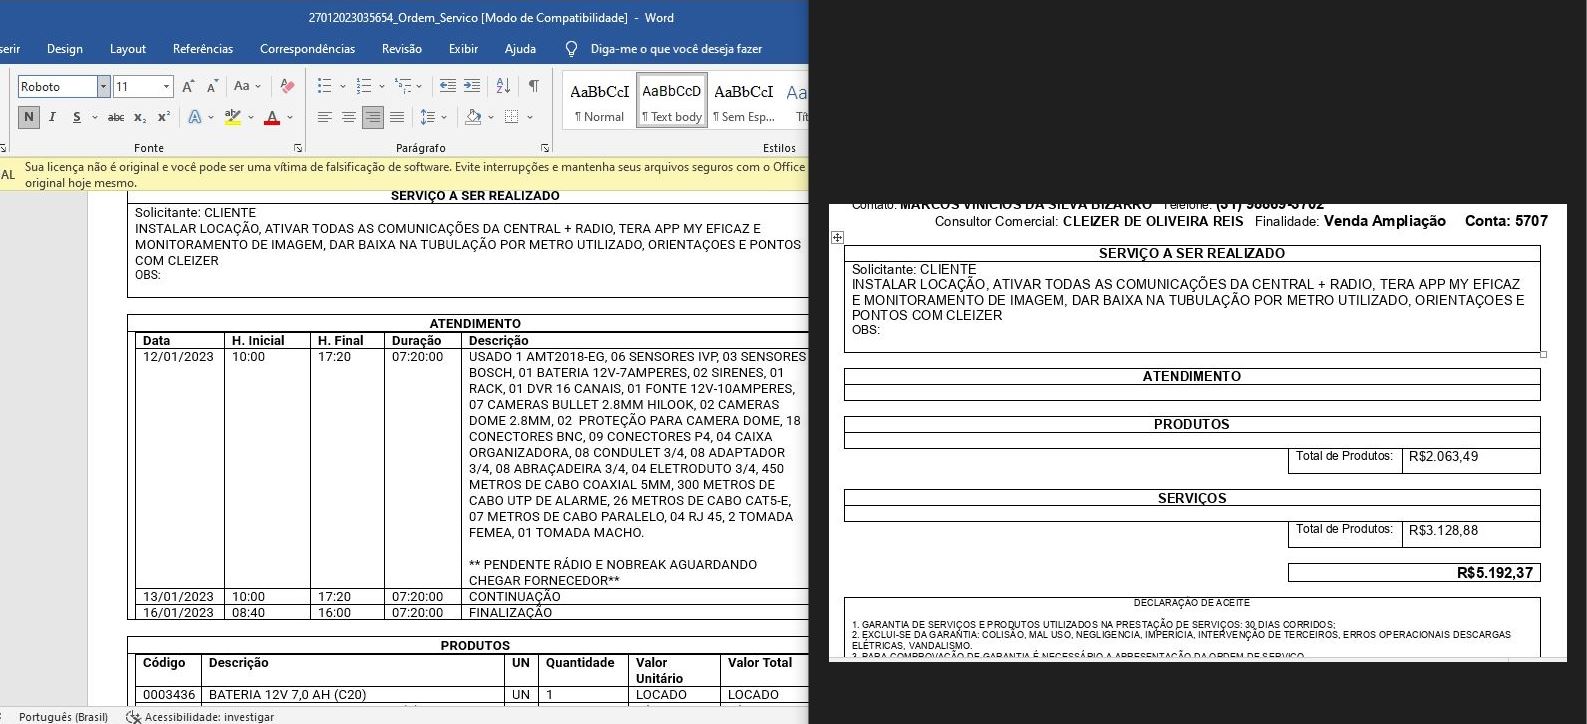This screenshot has height=724, width=1587.
Task: Click 'Diga-me o que você deseja fazer' box
Action: (676, 48)
